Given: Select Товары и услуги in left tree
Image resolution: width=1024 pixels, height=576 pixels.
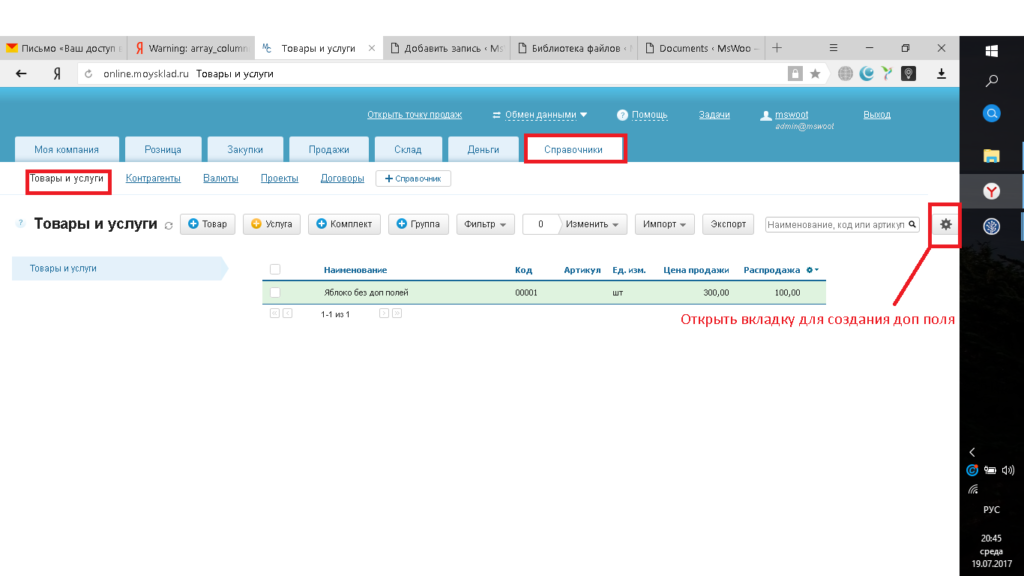Looking at the screenshot, I should pyautogui.click(x=63, y=268).
